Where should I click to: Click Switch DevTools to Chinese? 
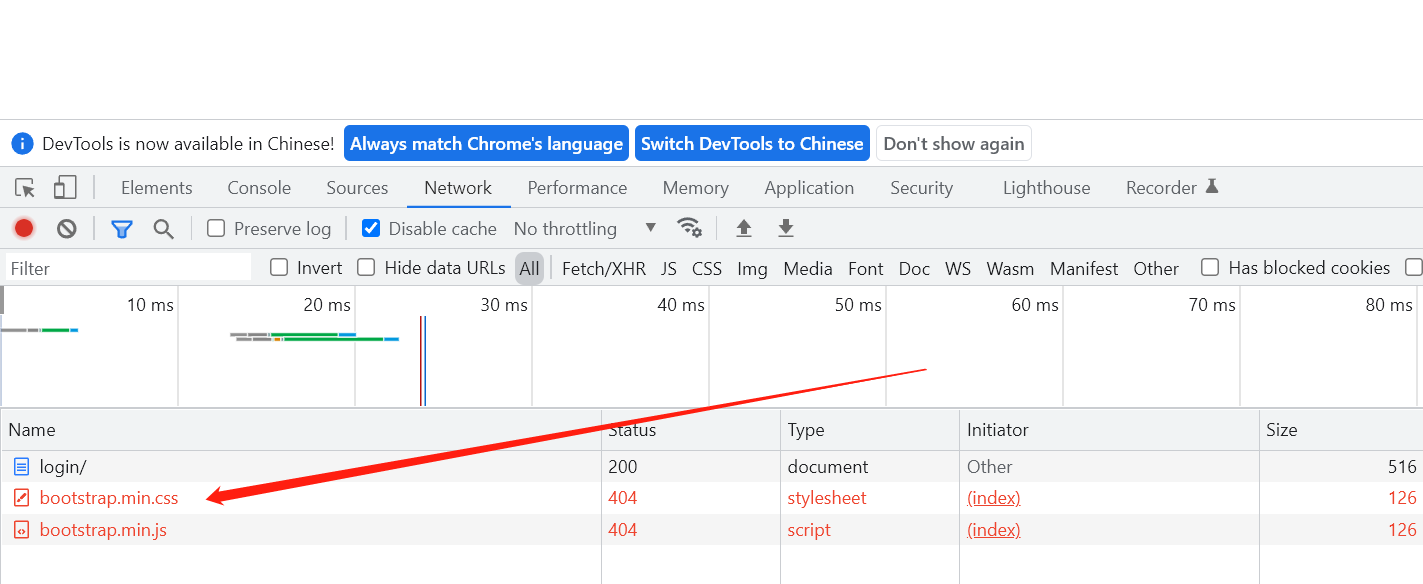(752, 144)
